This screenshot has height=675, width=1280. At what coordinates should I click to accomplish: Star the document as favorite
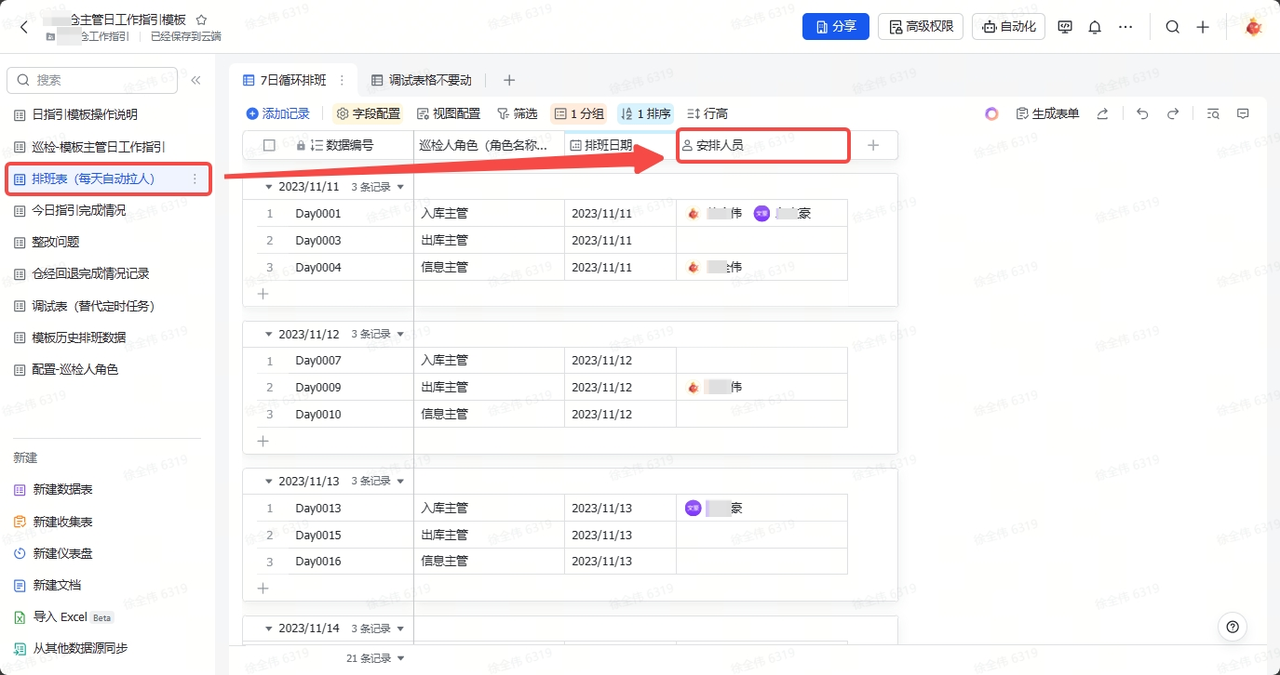coord(201,19)
